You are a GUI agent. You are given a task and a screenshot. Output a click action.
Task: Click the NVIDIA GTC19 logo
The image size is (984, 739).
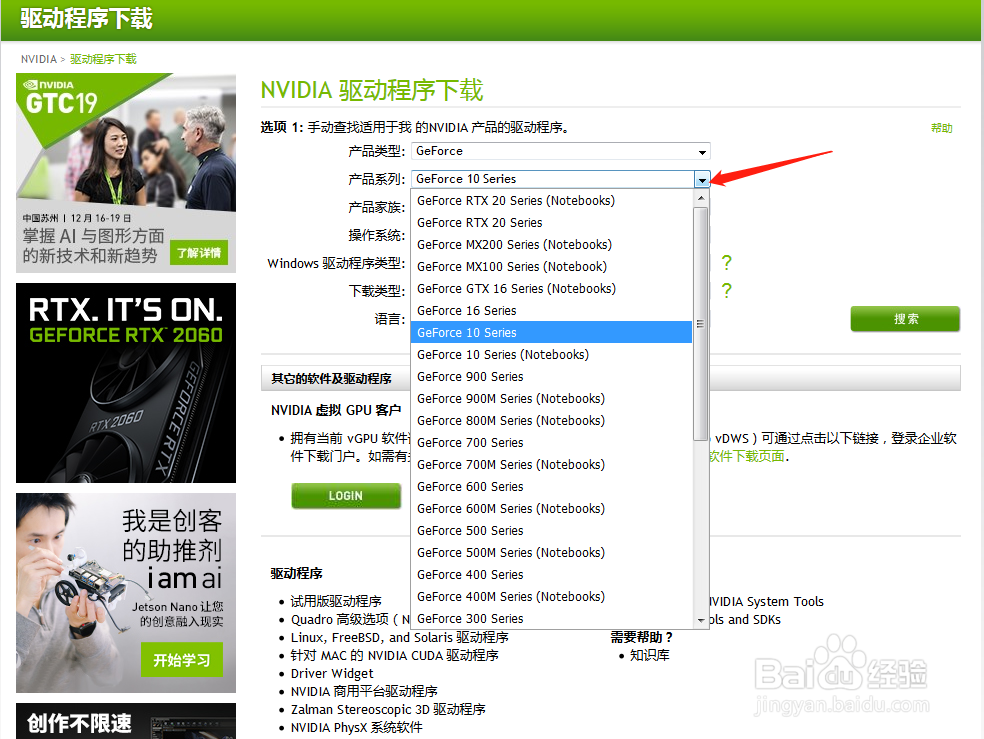(x=61, y=98)
